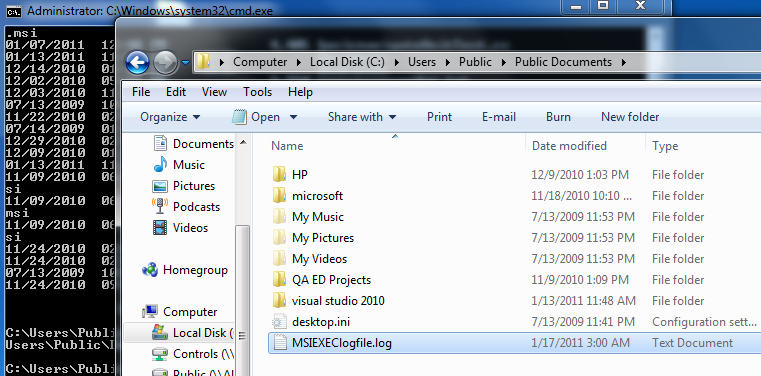This screenshot has width=761, height=376.
Task: Click the Open toolbar button
Action: pos(256,117)
